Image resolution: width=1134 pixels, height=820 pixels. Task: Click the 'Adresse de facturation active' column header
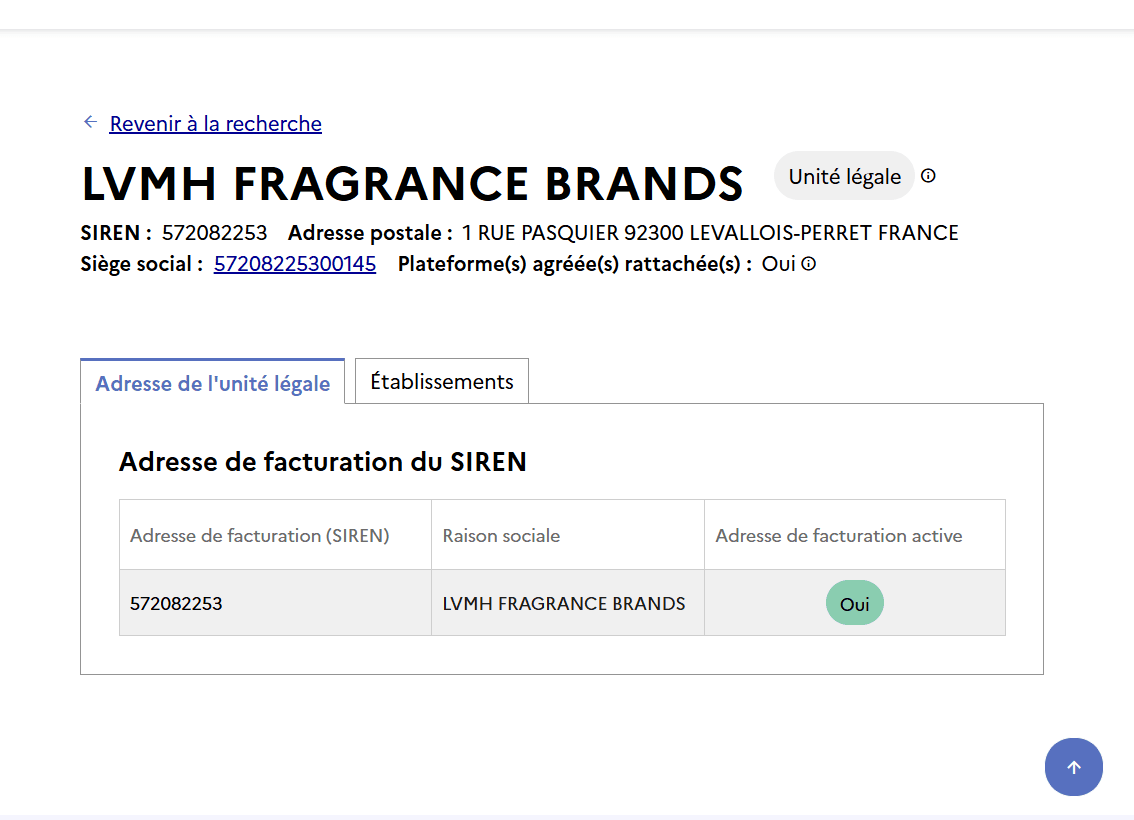pos(838,536)
